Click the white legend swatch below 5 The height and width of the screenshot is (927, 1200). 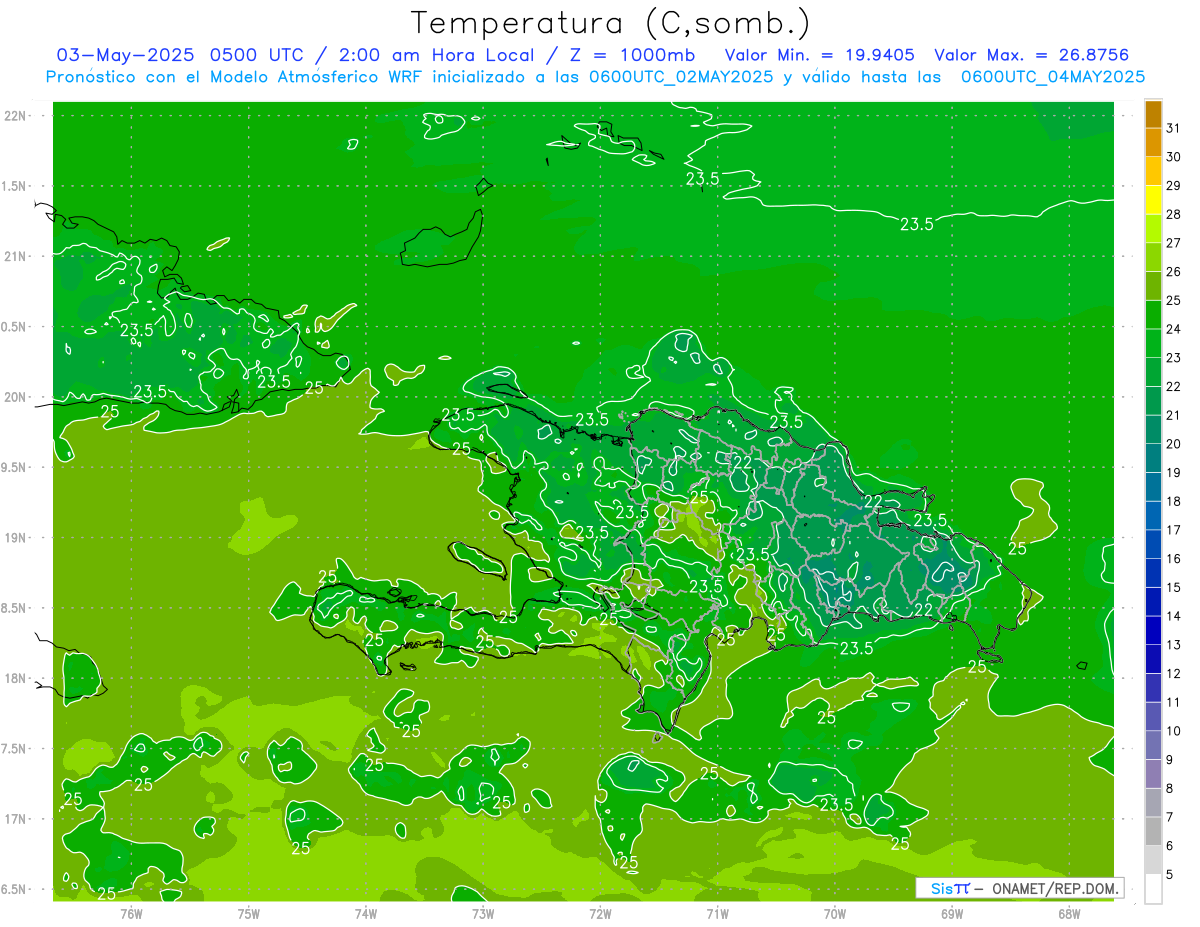[x=1153, y=889]
